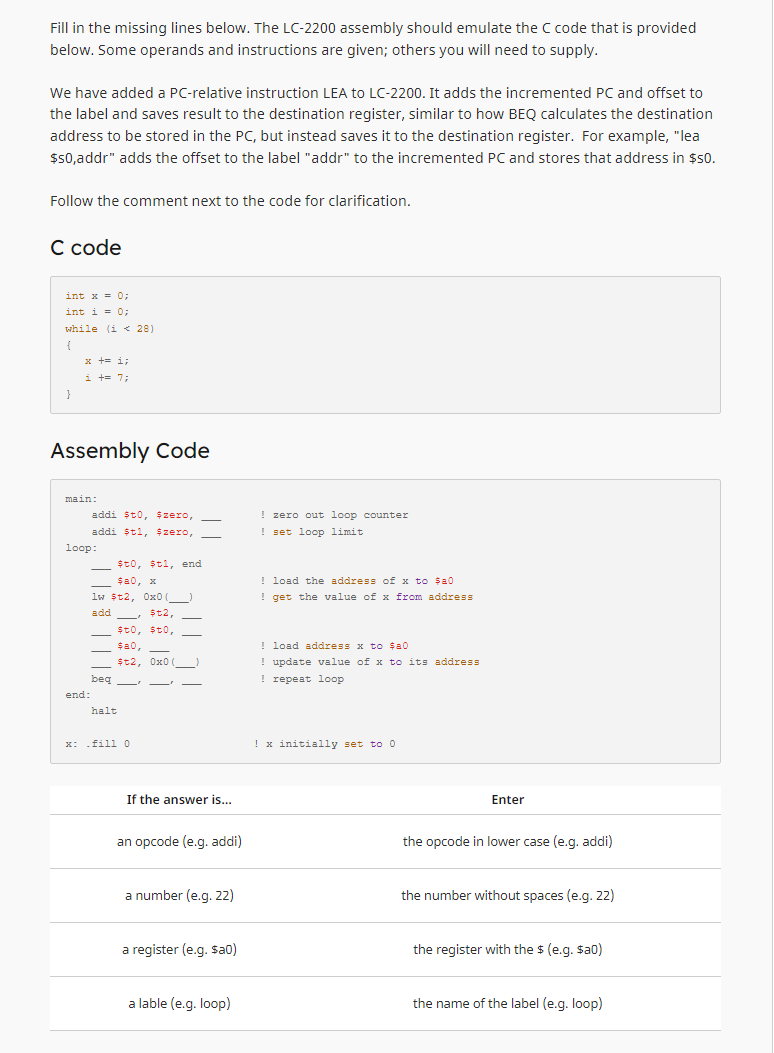Click the '$t0, $t1, end' line
The height and width of the screenshot is (1053, 774).
pos(146,564)
